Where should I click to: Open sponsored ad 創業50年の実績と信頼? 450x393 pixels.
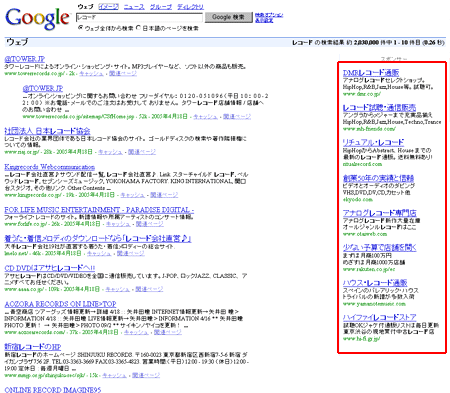coord(378,178)
